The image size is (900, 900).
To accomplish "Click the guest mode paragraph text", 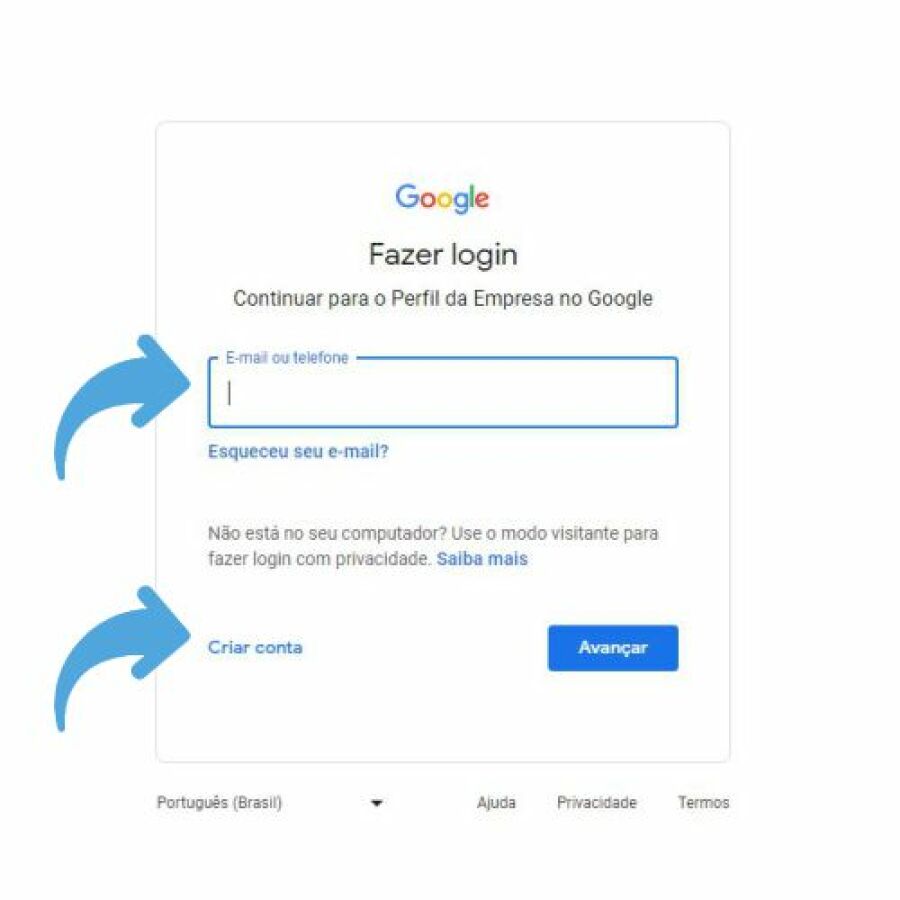I will coord(433,546).
